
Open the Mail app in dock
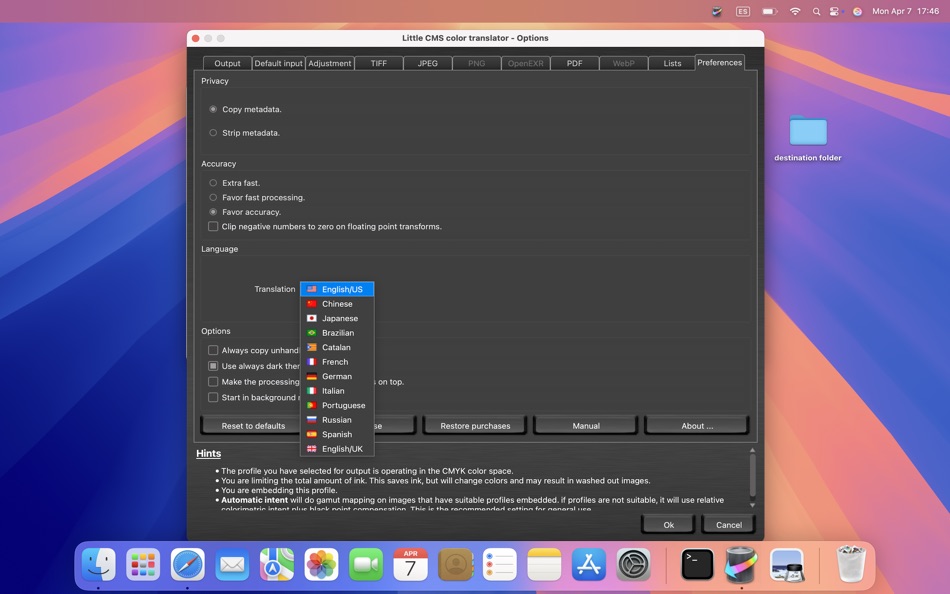pos(232,564)
